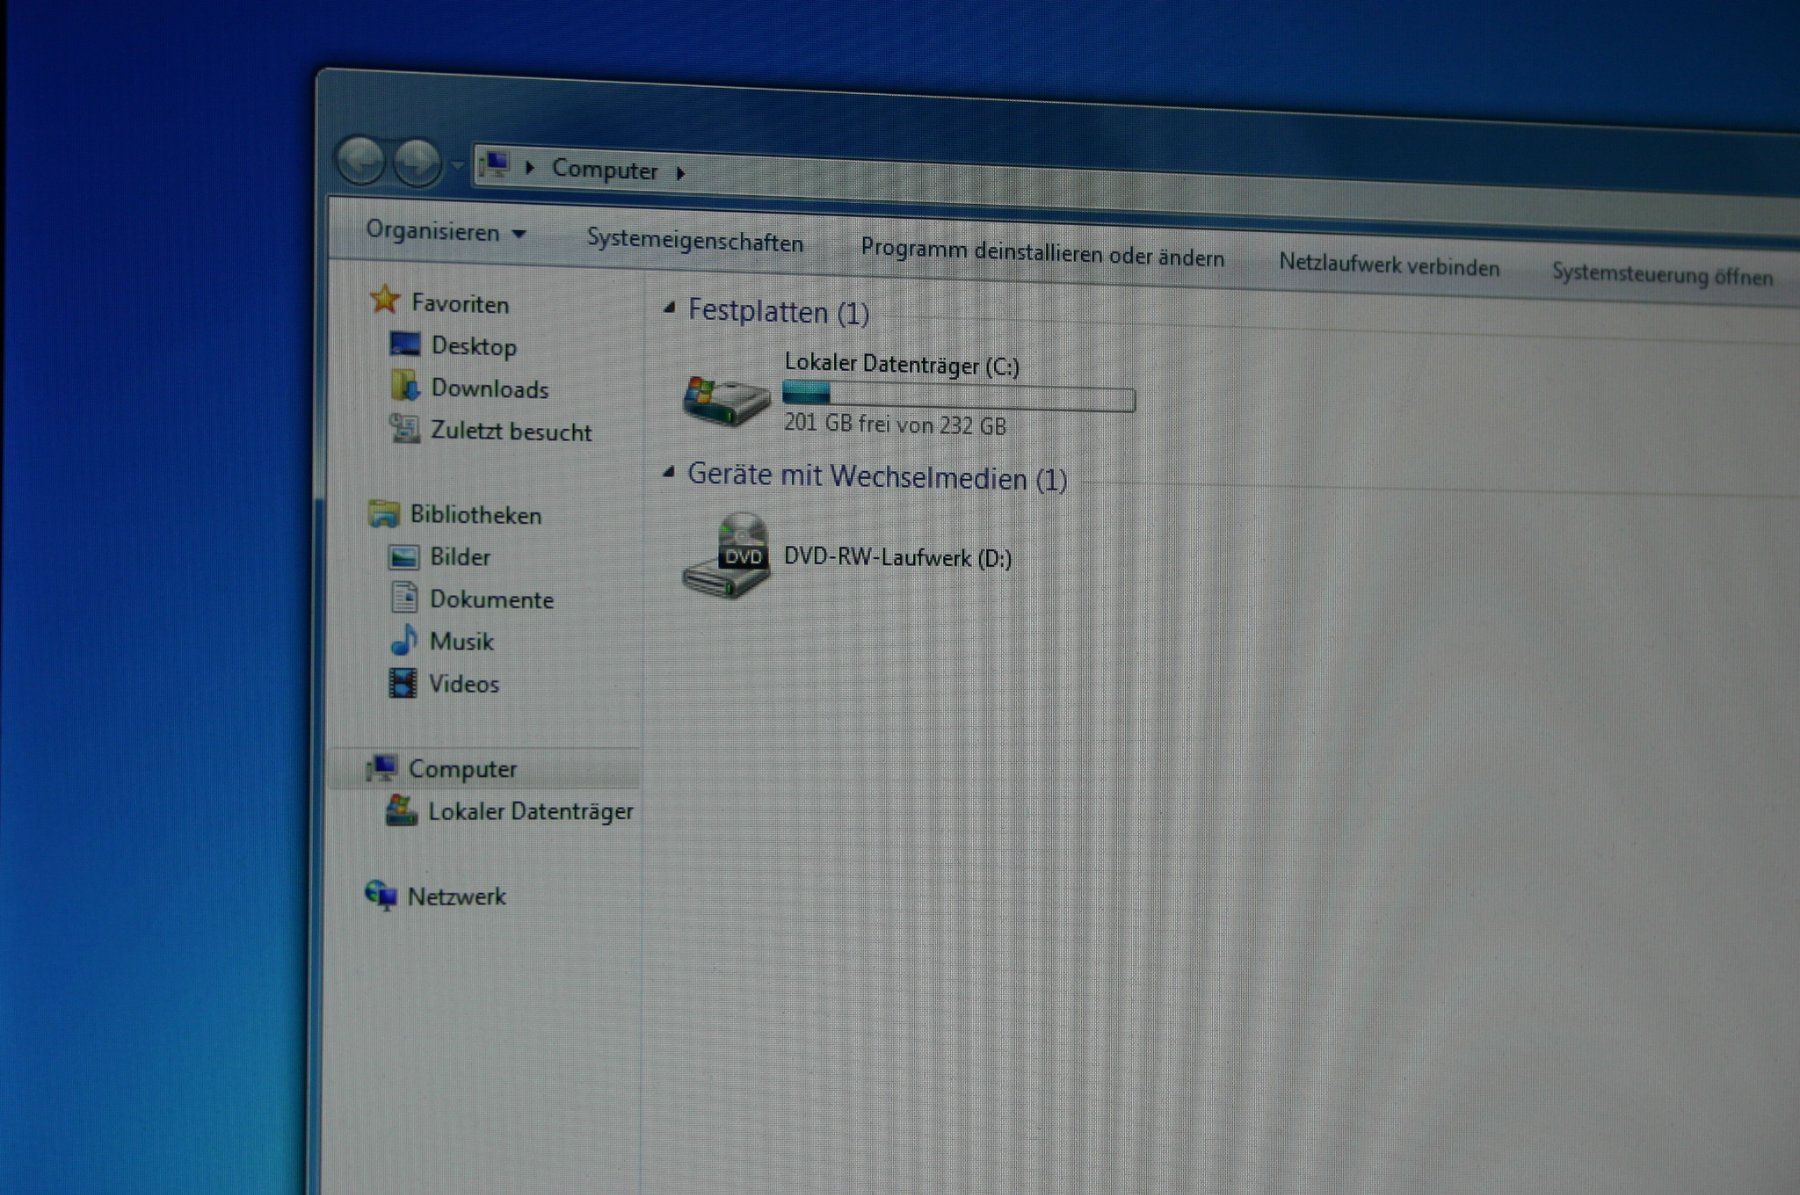The image size is (1800, 1195).
Task: Click the Dokumente library icon
Action: coord(404,598)
